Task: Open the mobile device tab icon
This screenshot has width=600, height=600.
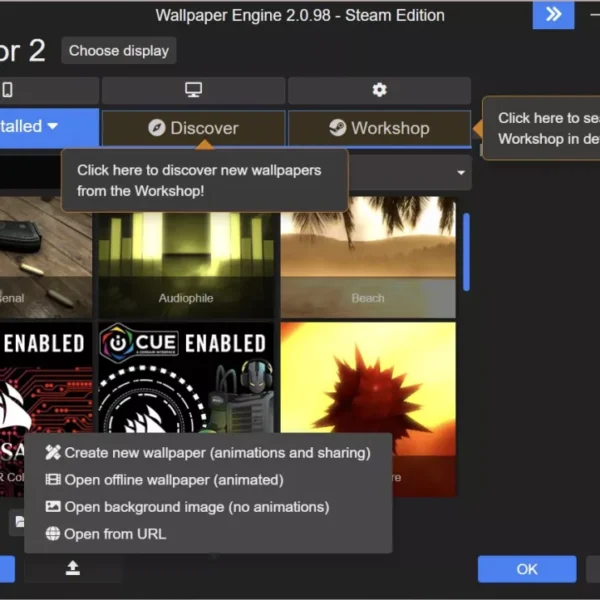Action: pos(7,90)
